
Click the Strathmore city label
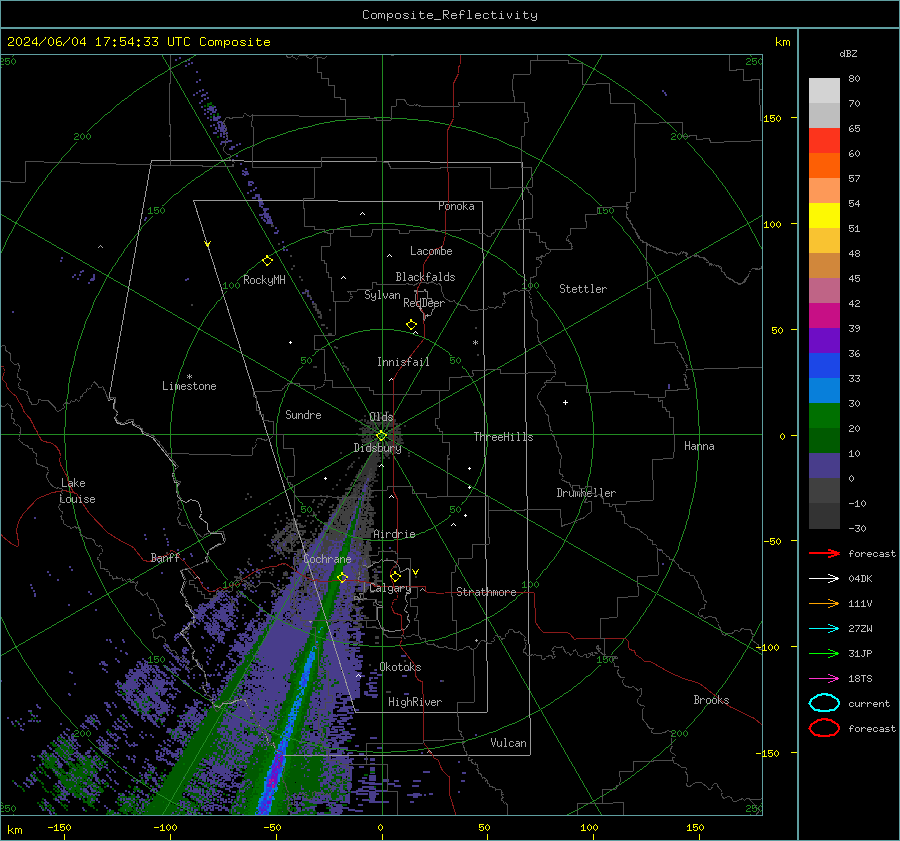pyautogui.click(x=486, y=592)
